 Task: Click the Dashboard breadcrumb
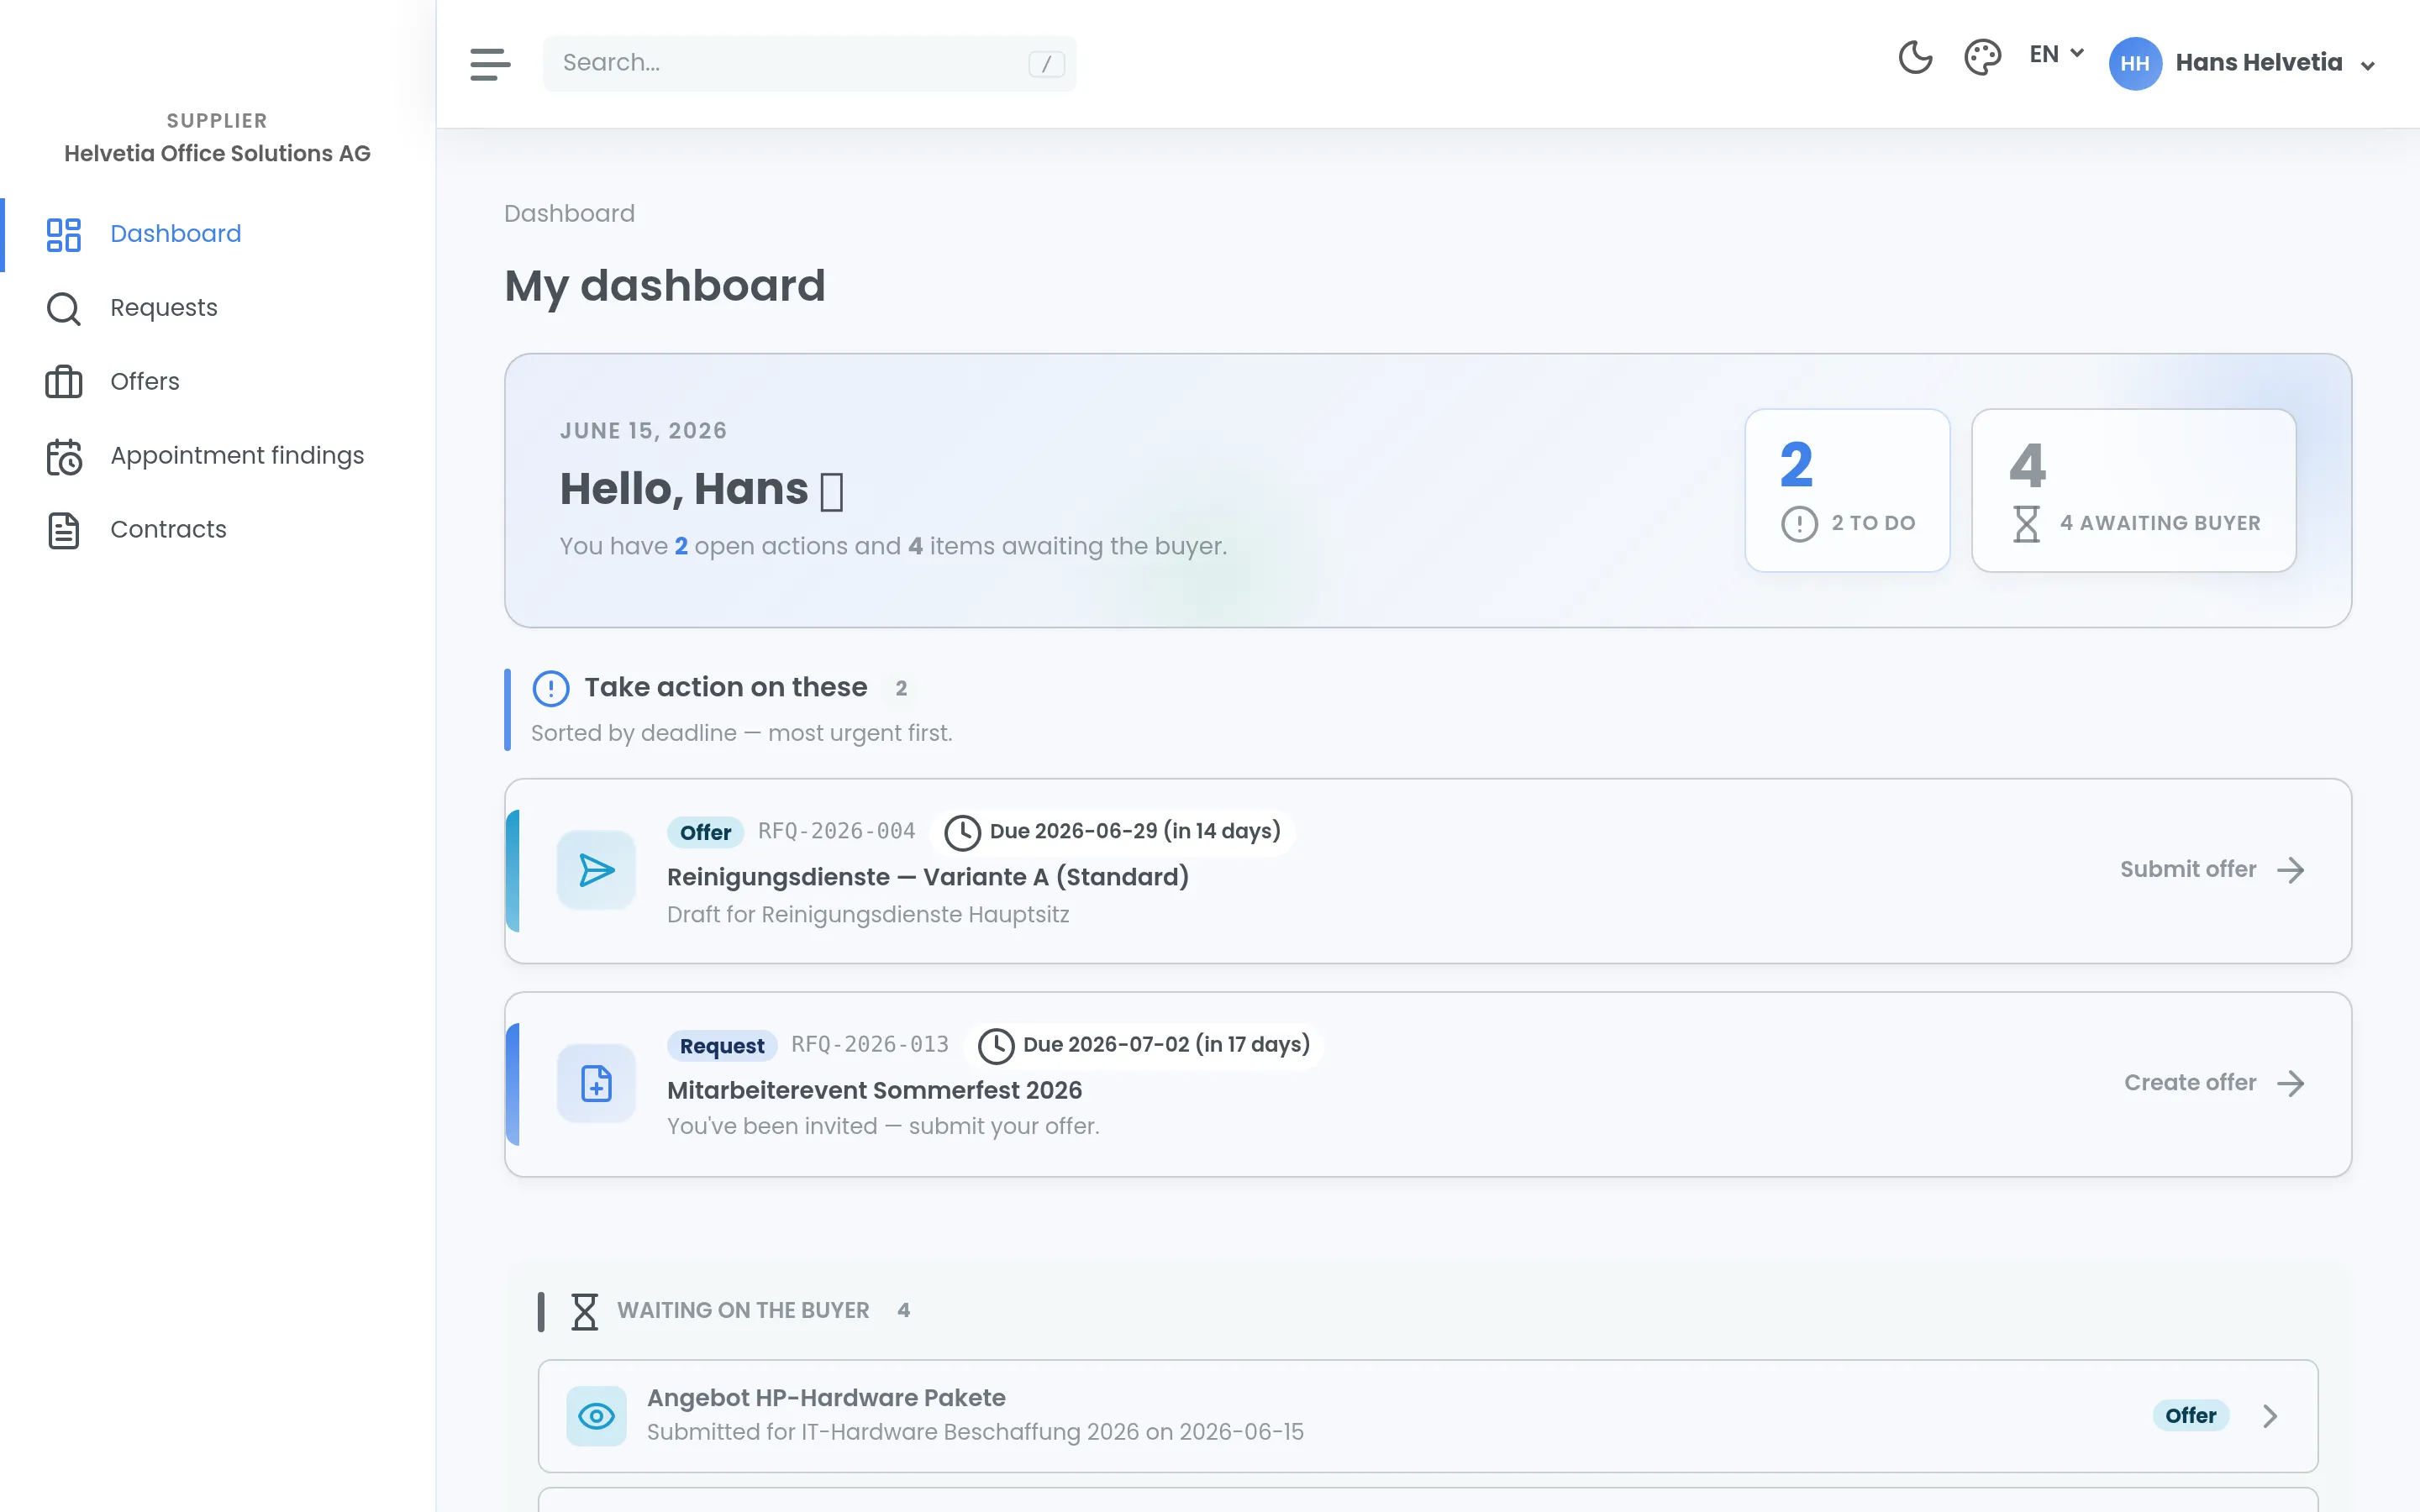click(x=569, y=213)
